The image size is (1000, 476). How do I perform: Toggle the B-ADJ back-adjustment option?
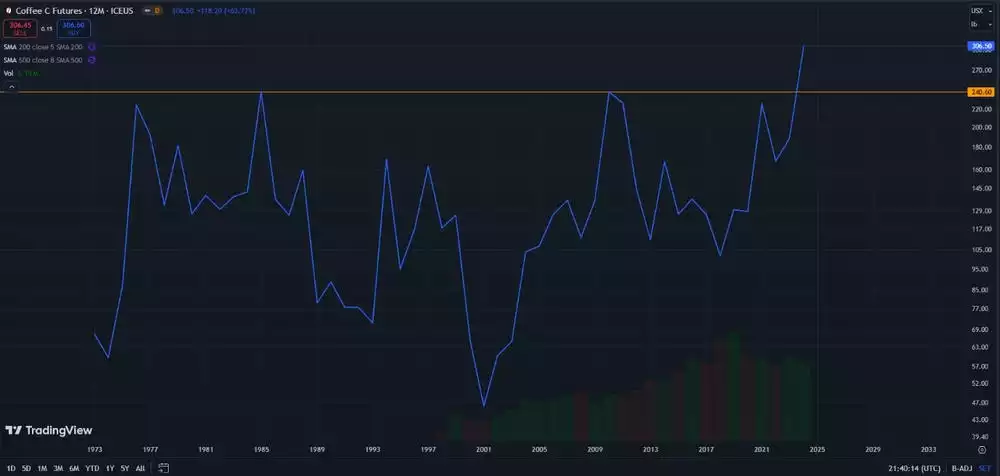960,468
